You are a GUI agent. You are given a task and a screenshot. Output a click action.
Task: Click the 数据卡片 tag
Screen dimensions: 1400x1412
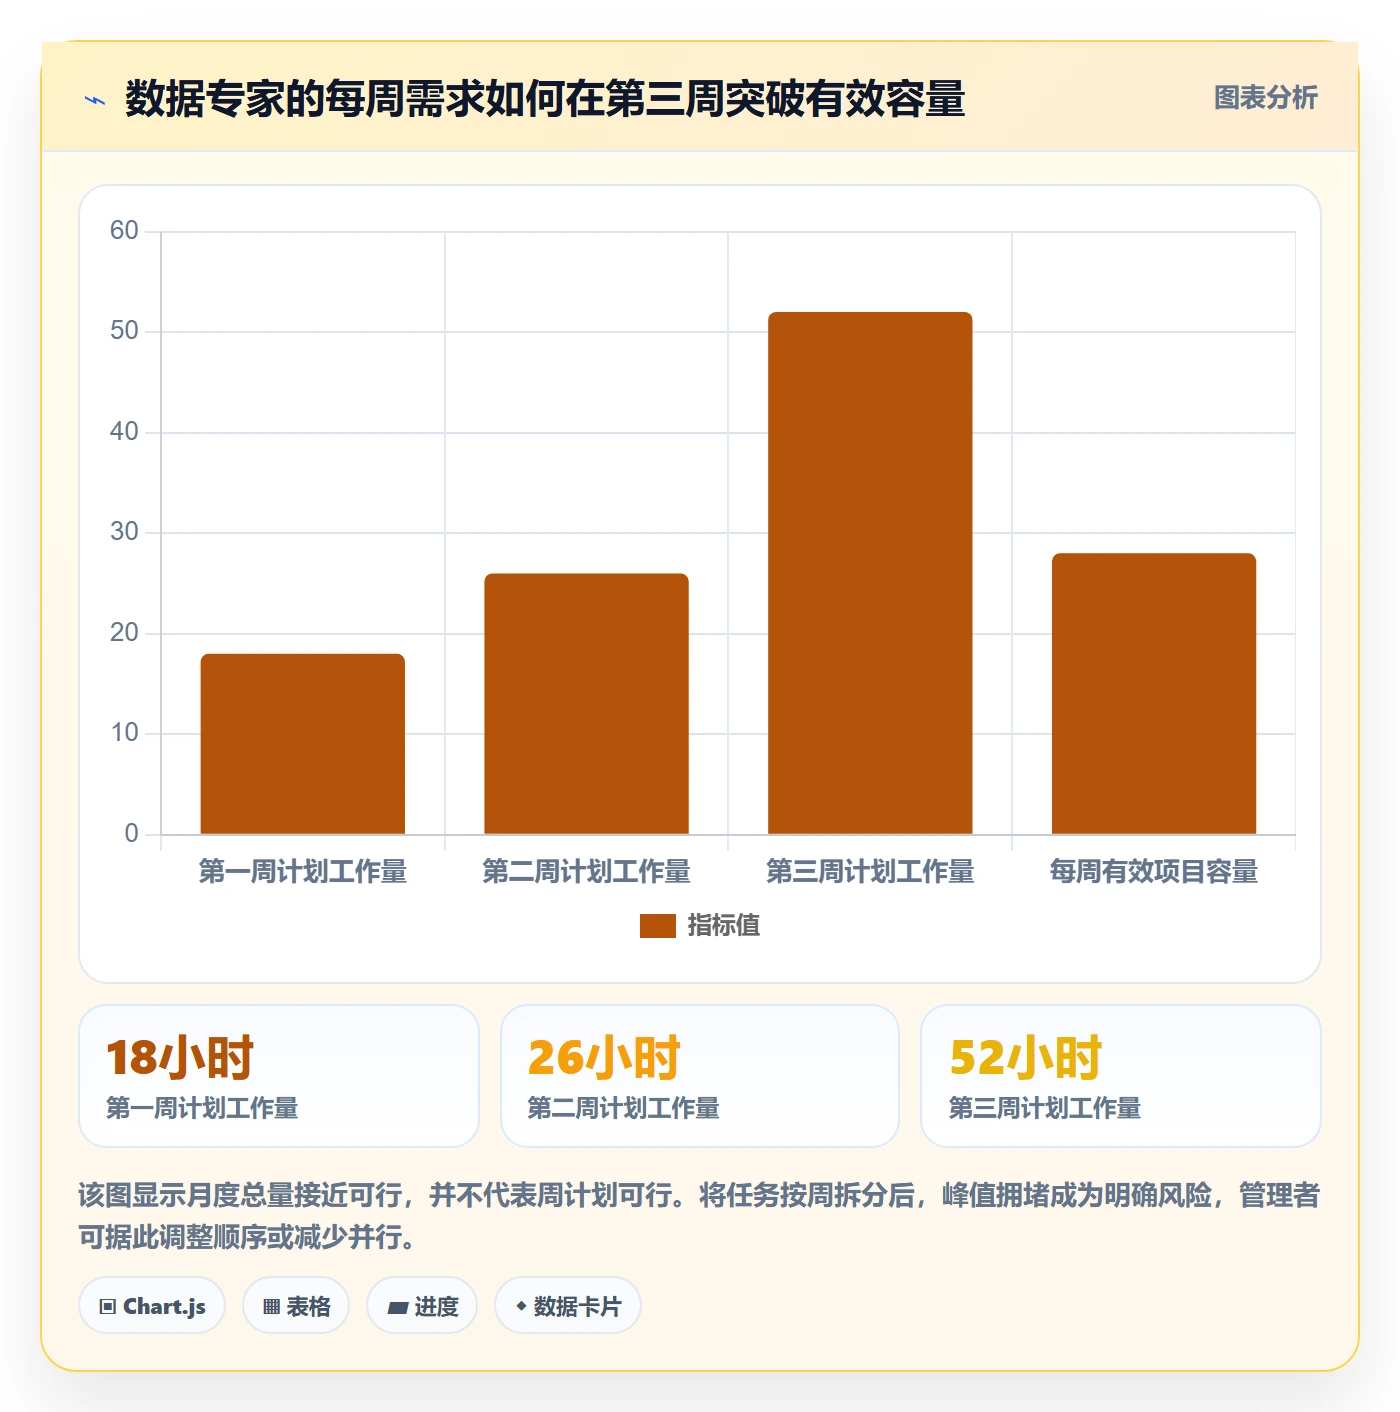pyautogui.click(x=568, y=1306)
